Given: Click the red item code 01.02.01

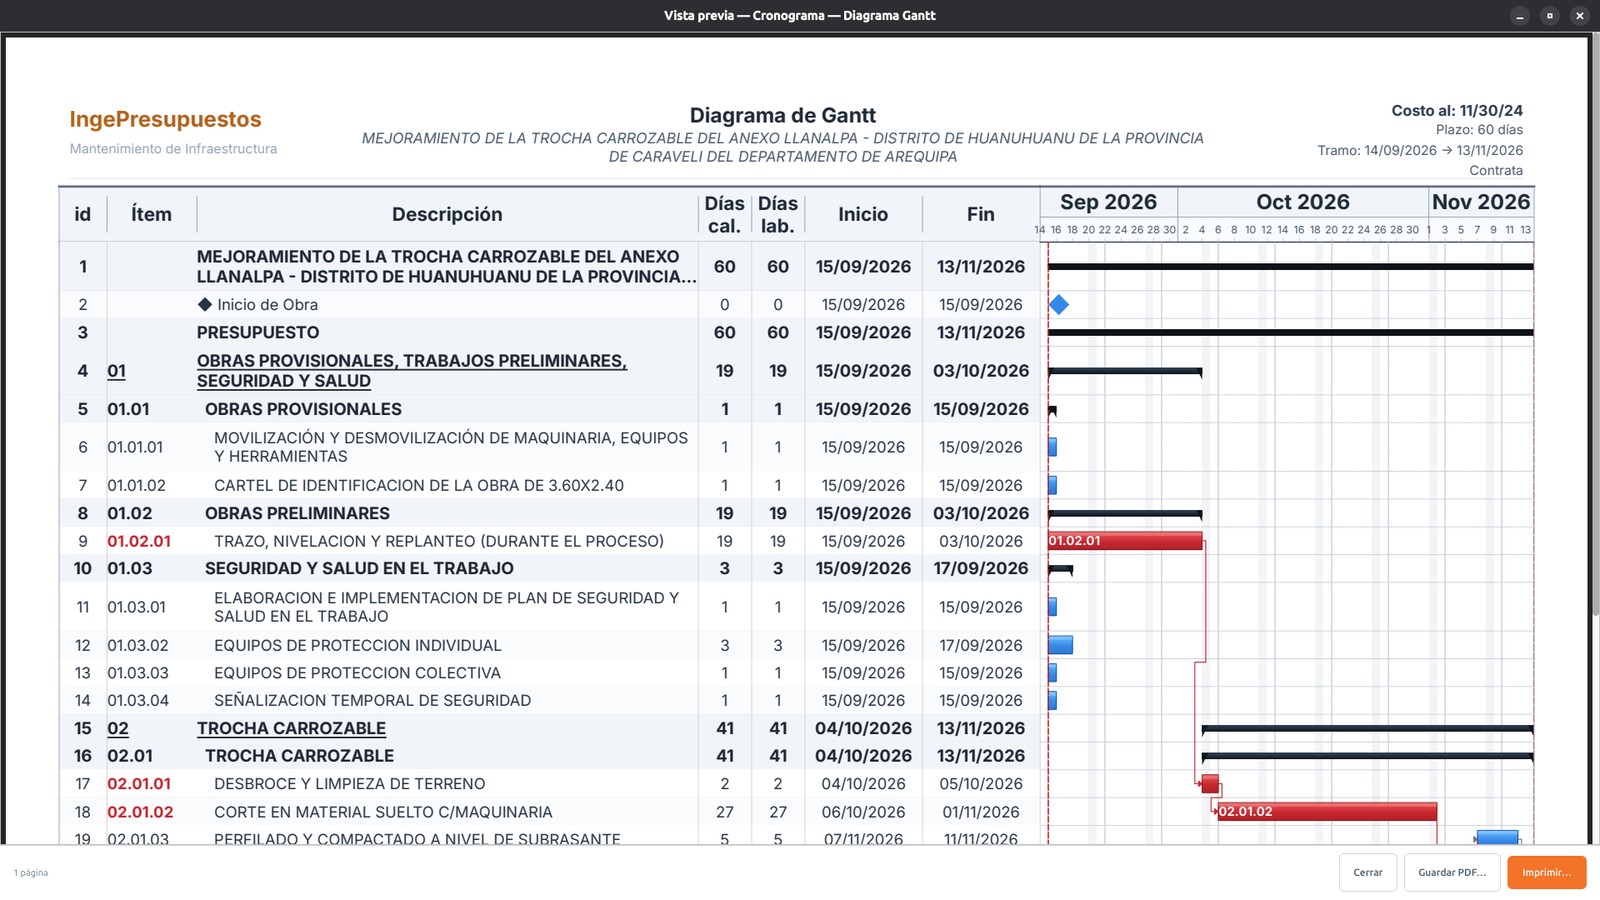Looking at the screenshot, I should pyautogui.click(x=139, y=541).
